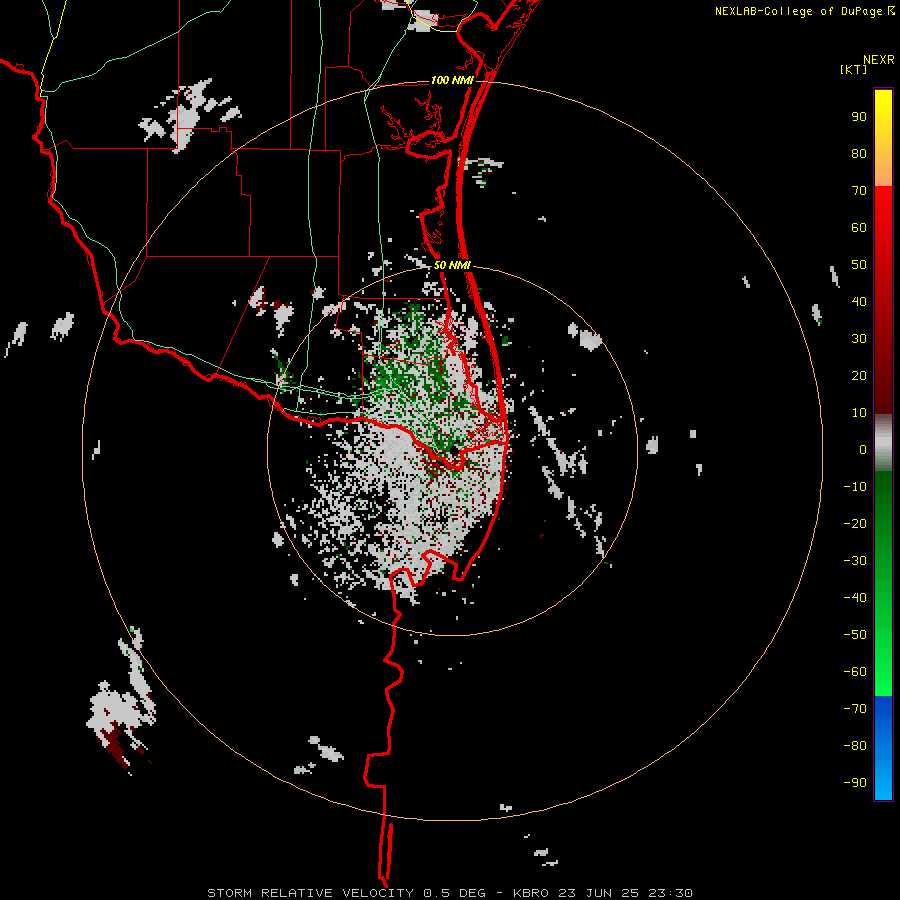Click the 90 value on velocity scale
900x900 pixels.
point(859,117)
